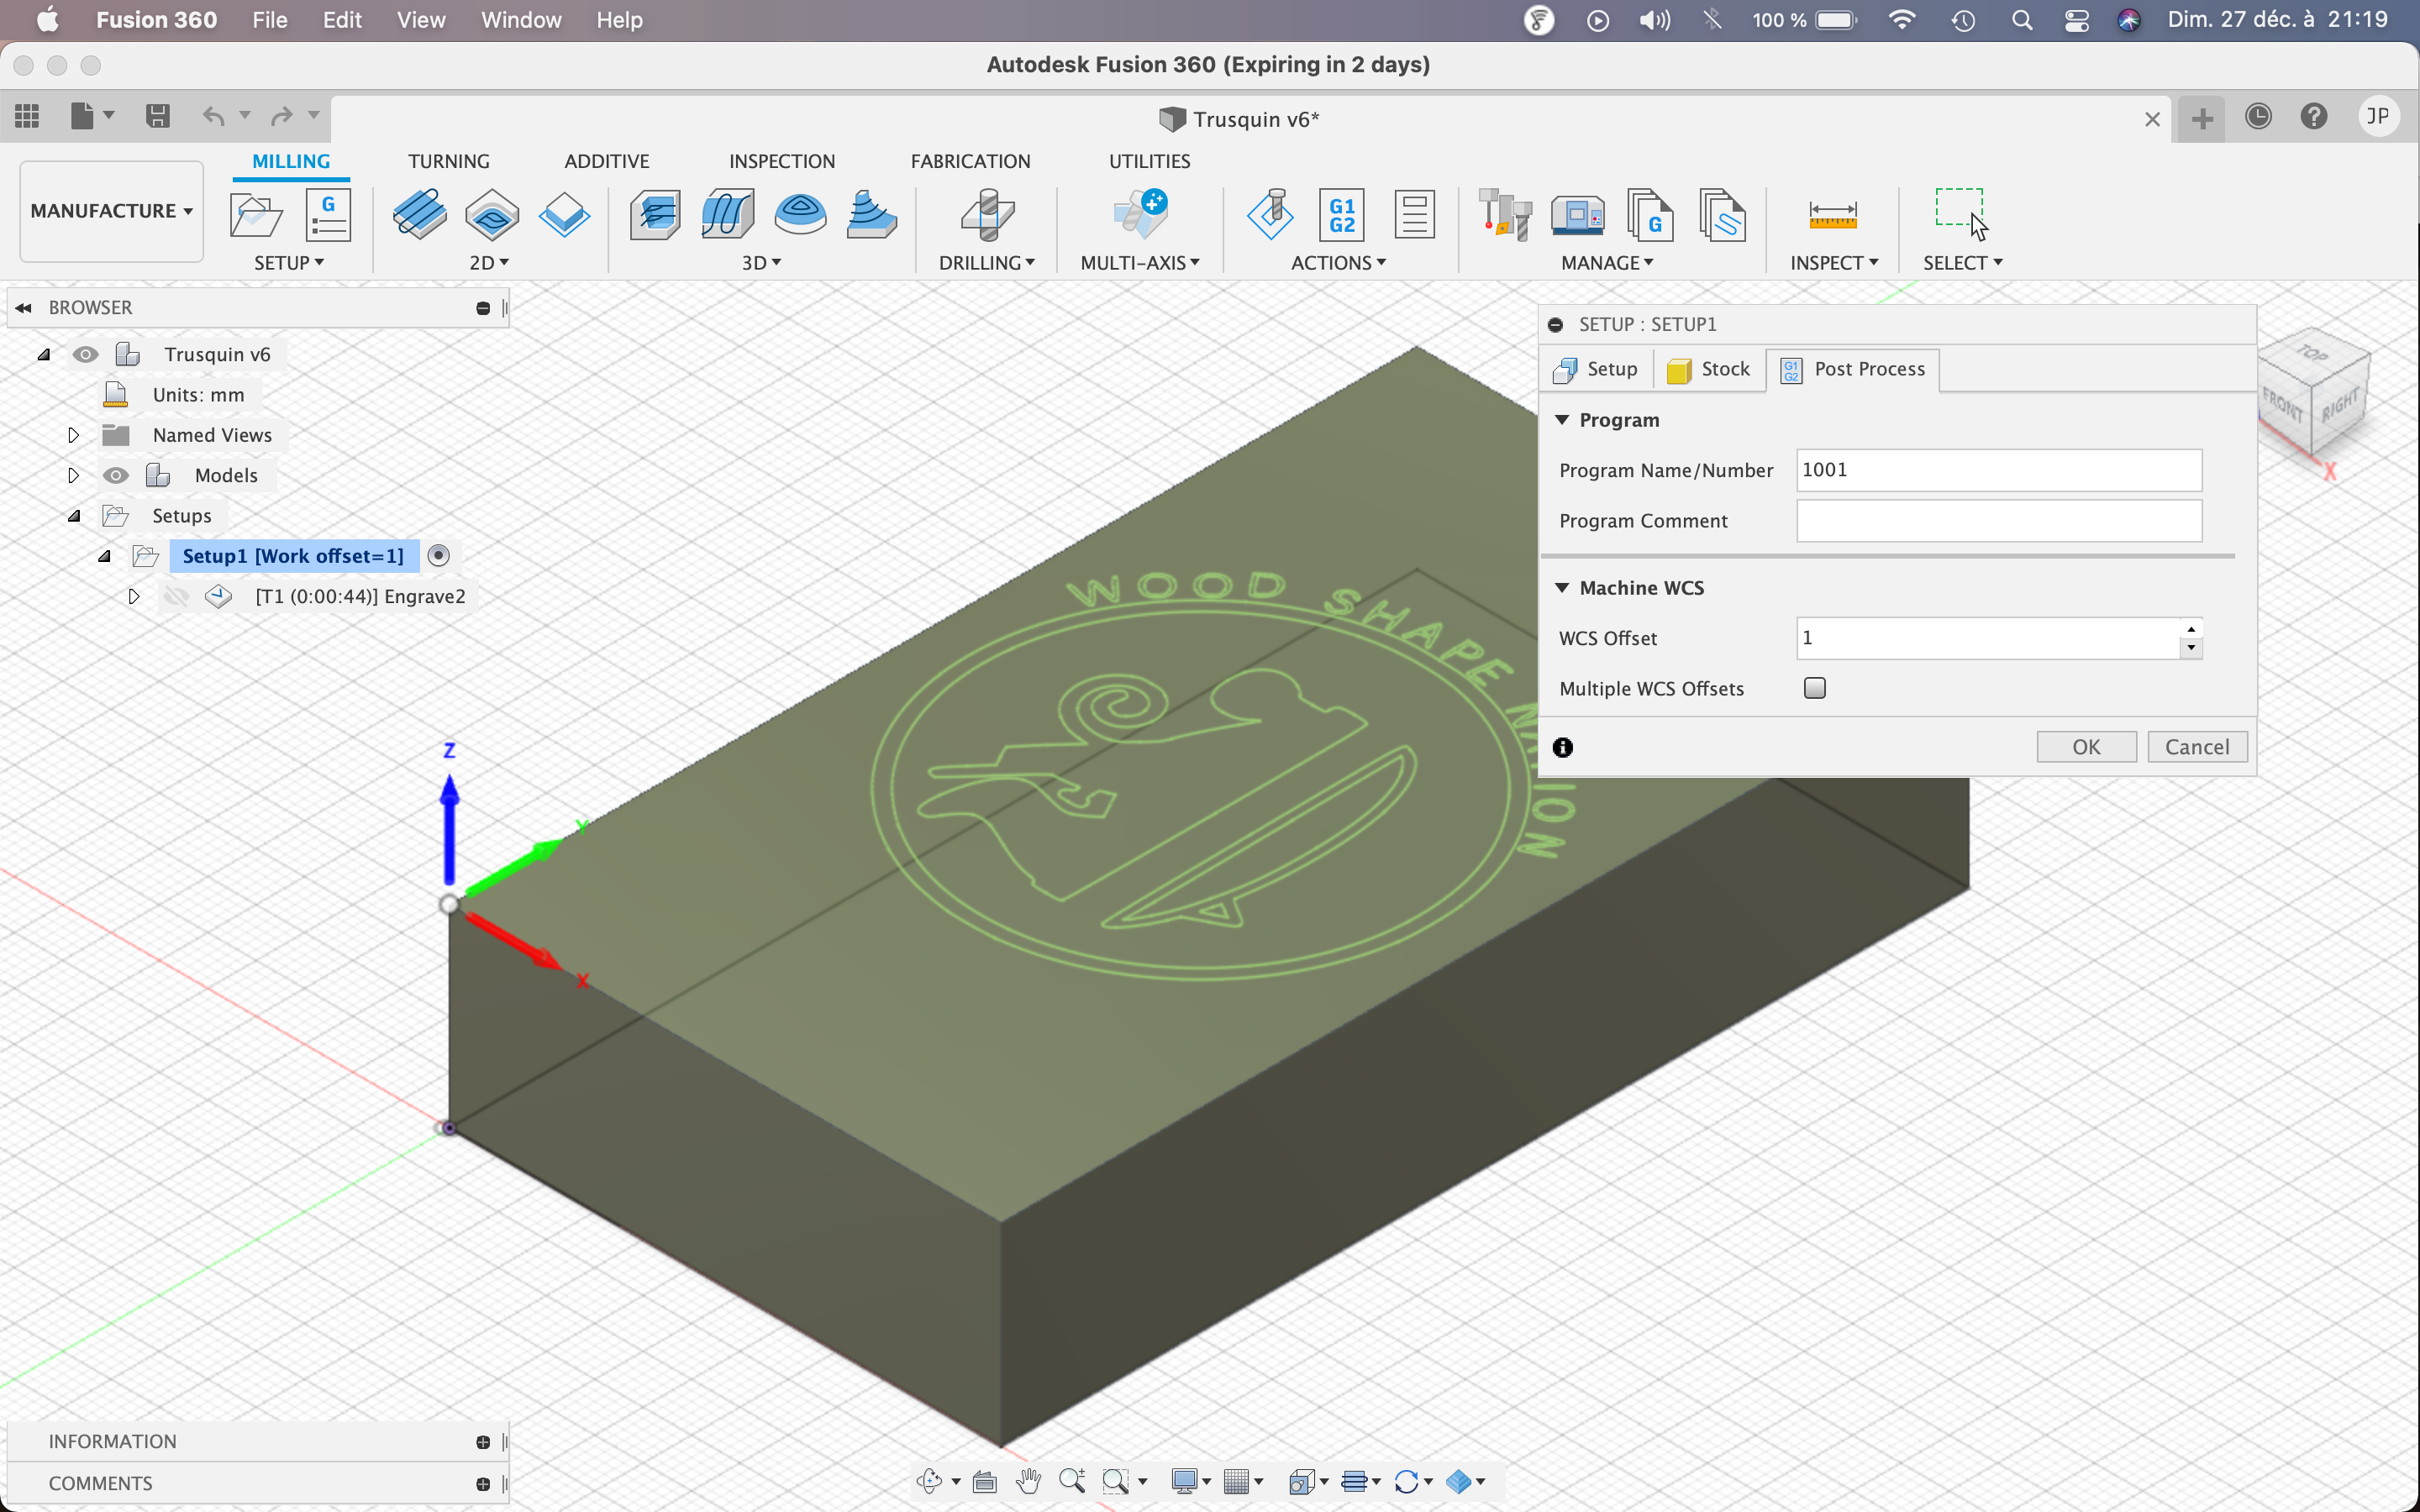
Task: Click the Program Comment input field
Action: pyautogui.click(x=1998, y=521)
